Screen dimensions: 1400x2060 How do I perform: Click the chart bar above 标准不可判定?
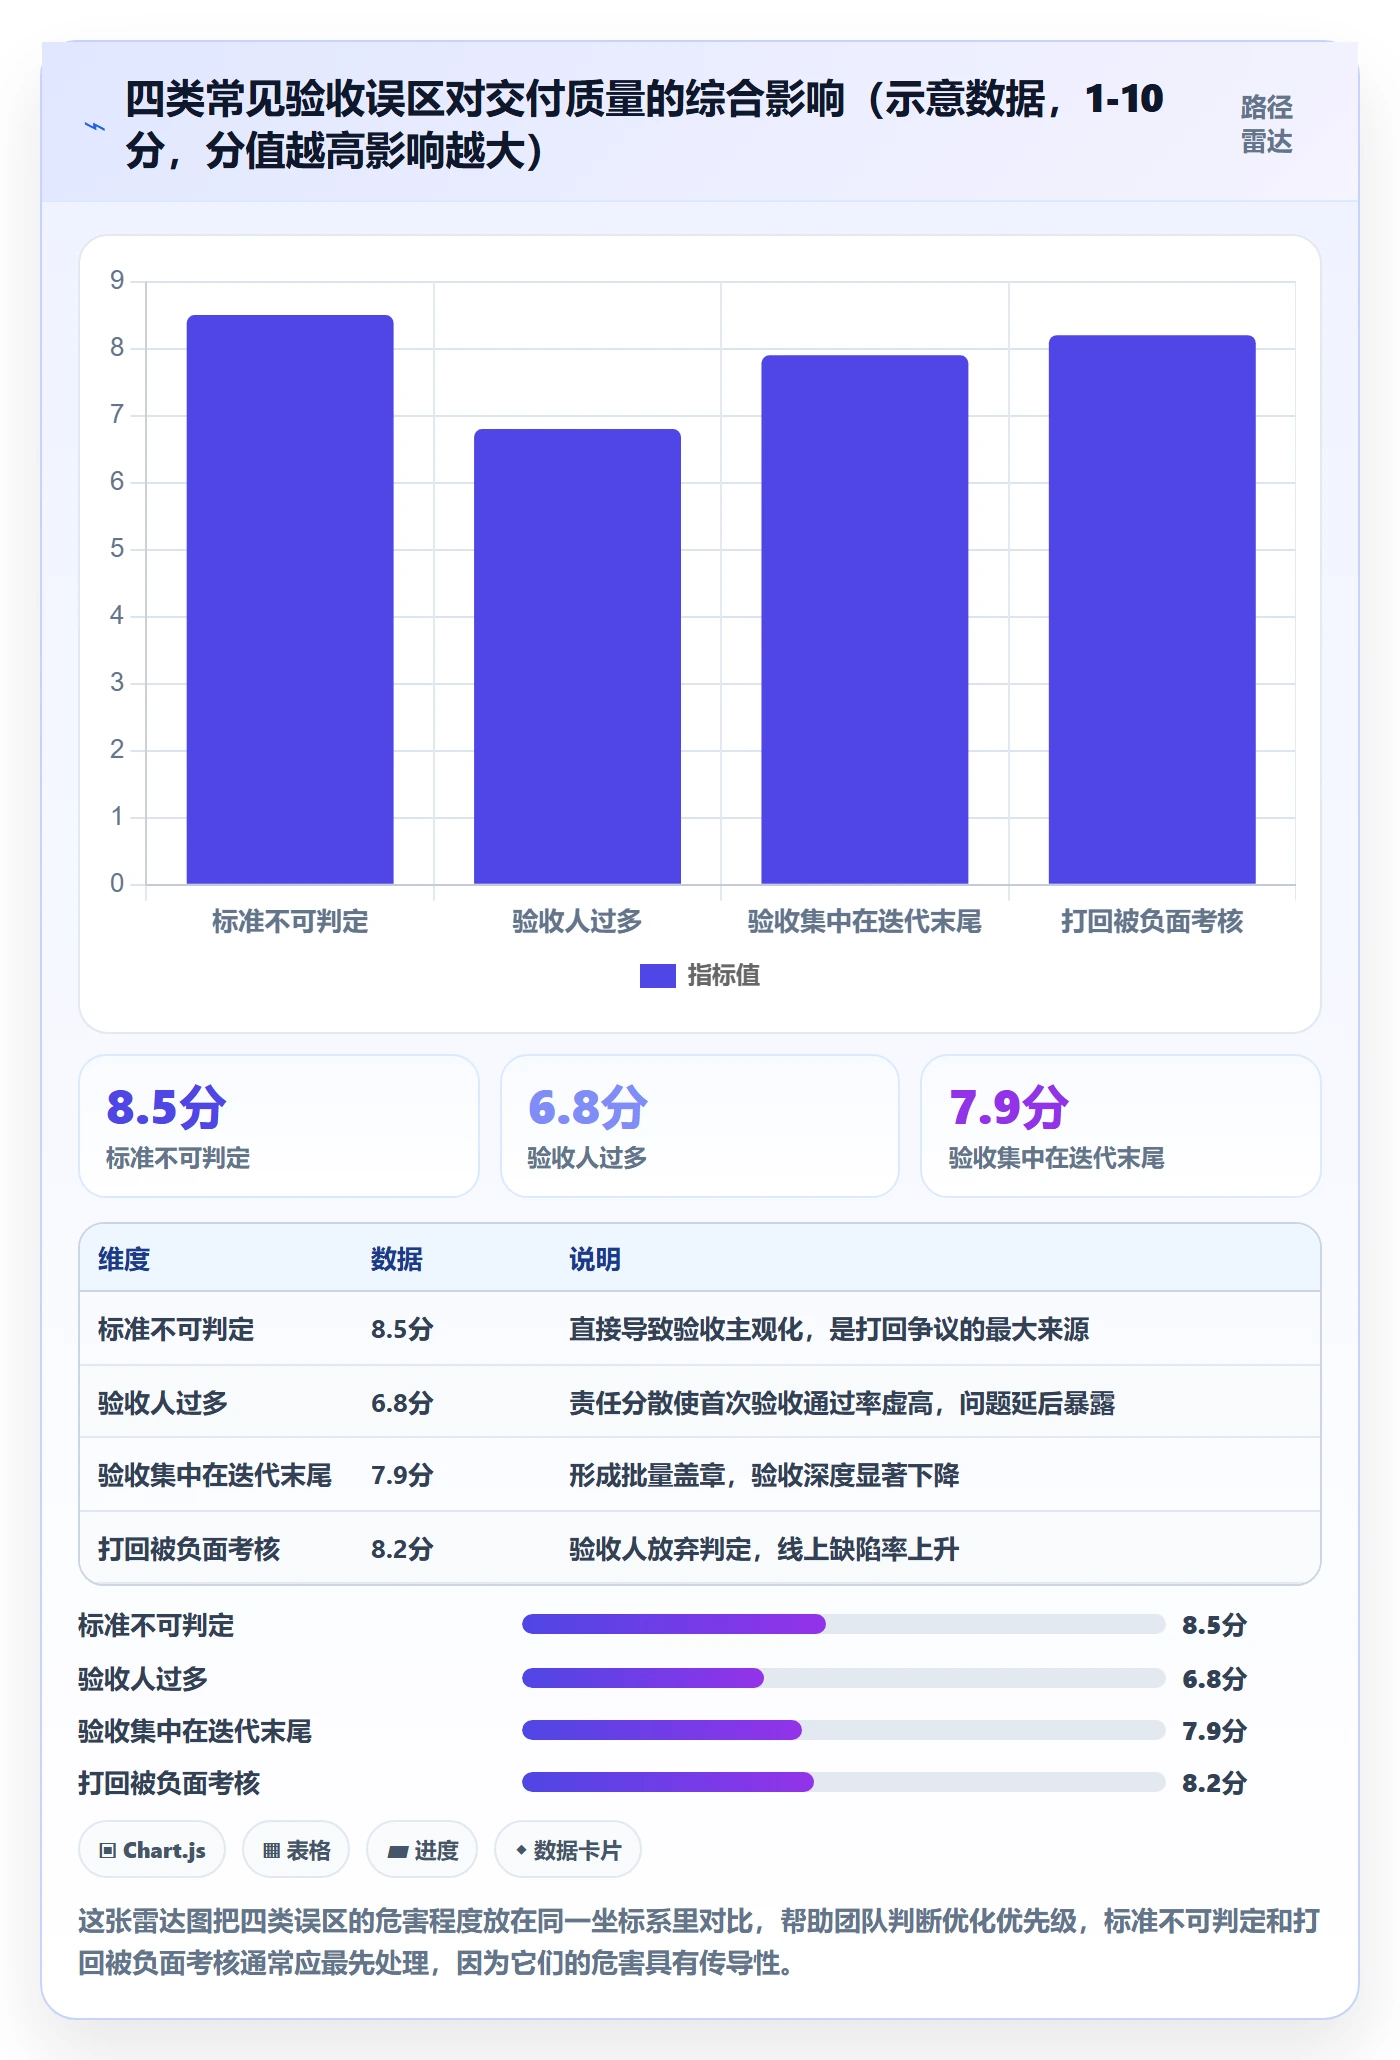pos(290,599)
